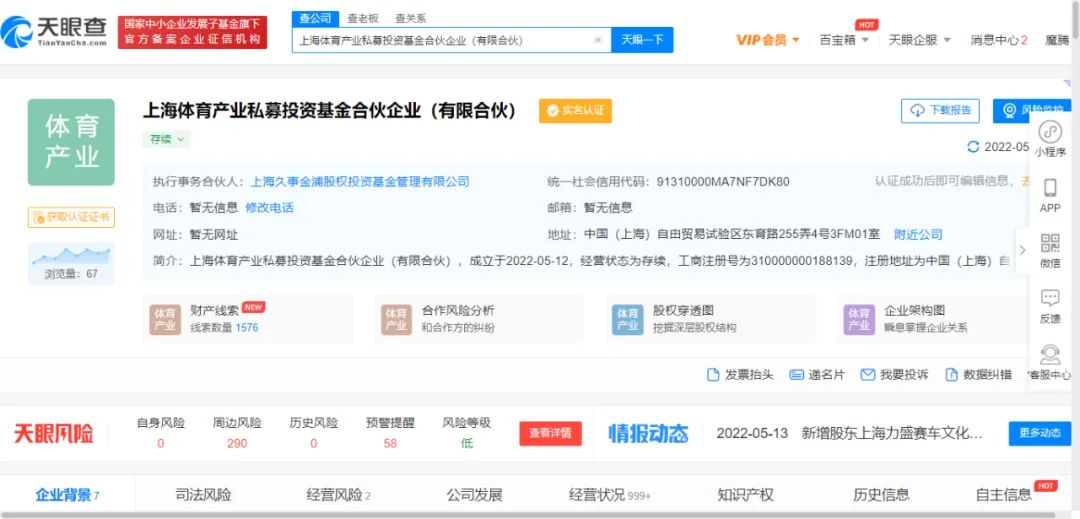Open the 小程序 mini program icon

point(1050,140)
